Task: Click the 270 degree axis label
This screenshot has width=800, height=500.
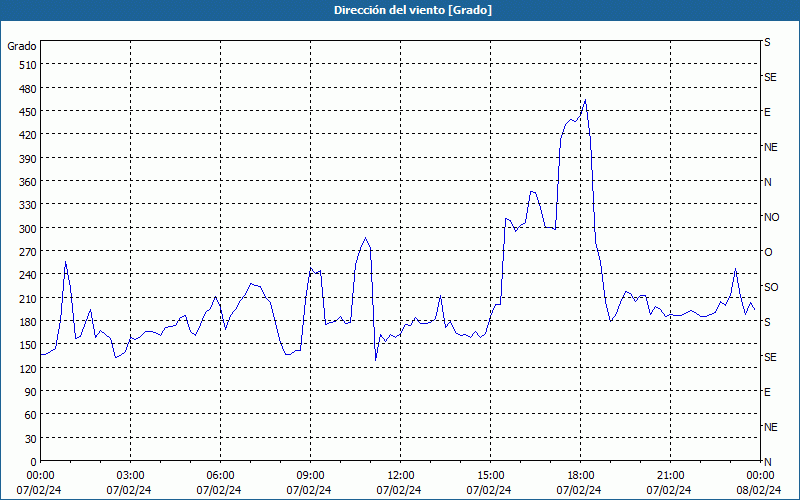Action: 29,252
